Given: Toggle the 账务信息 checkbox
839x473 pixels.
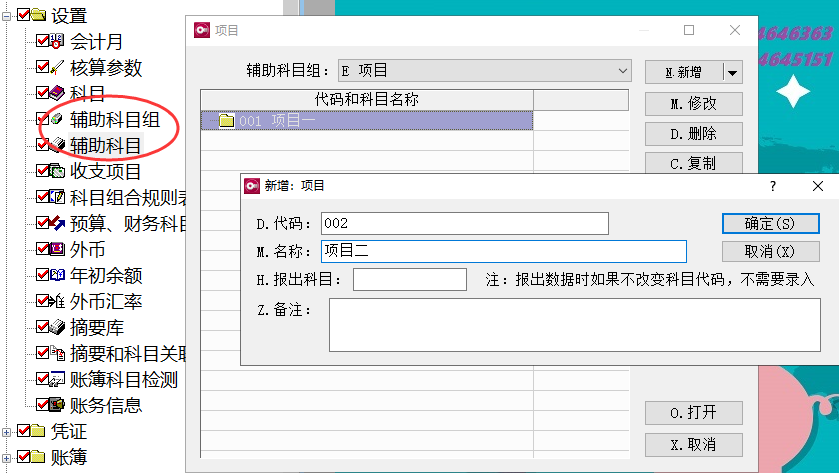Looking at the screenshot, I should [x=43, y=405].
